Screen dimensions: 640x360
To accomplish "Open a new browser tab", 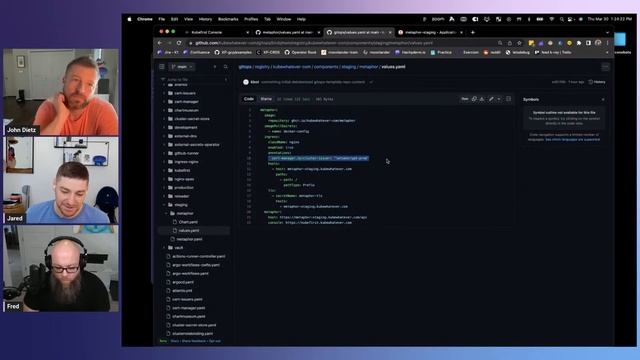I will click(473, 32).
